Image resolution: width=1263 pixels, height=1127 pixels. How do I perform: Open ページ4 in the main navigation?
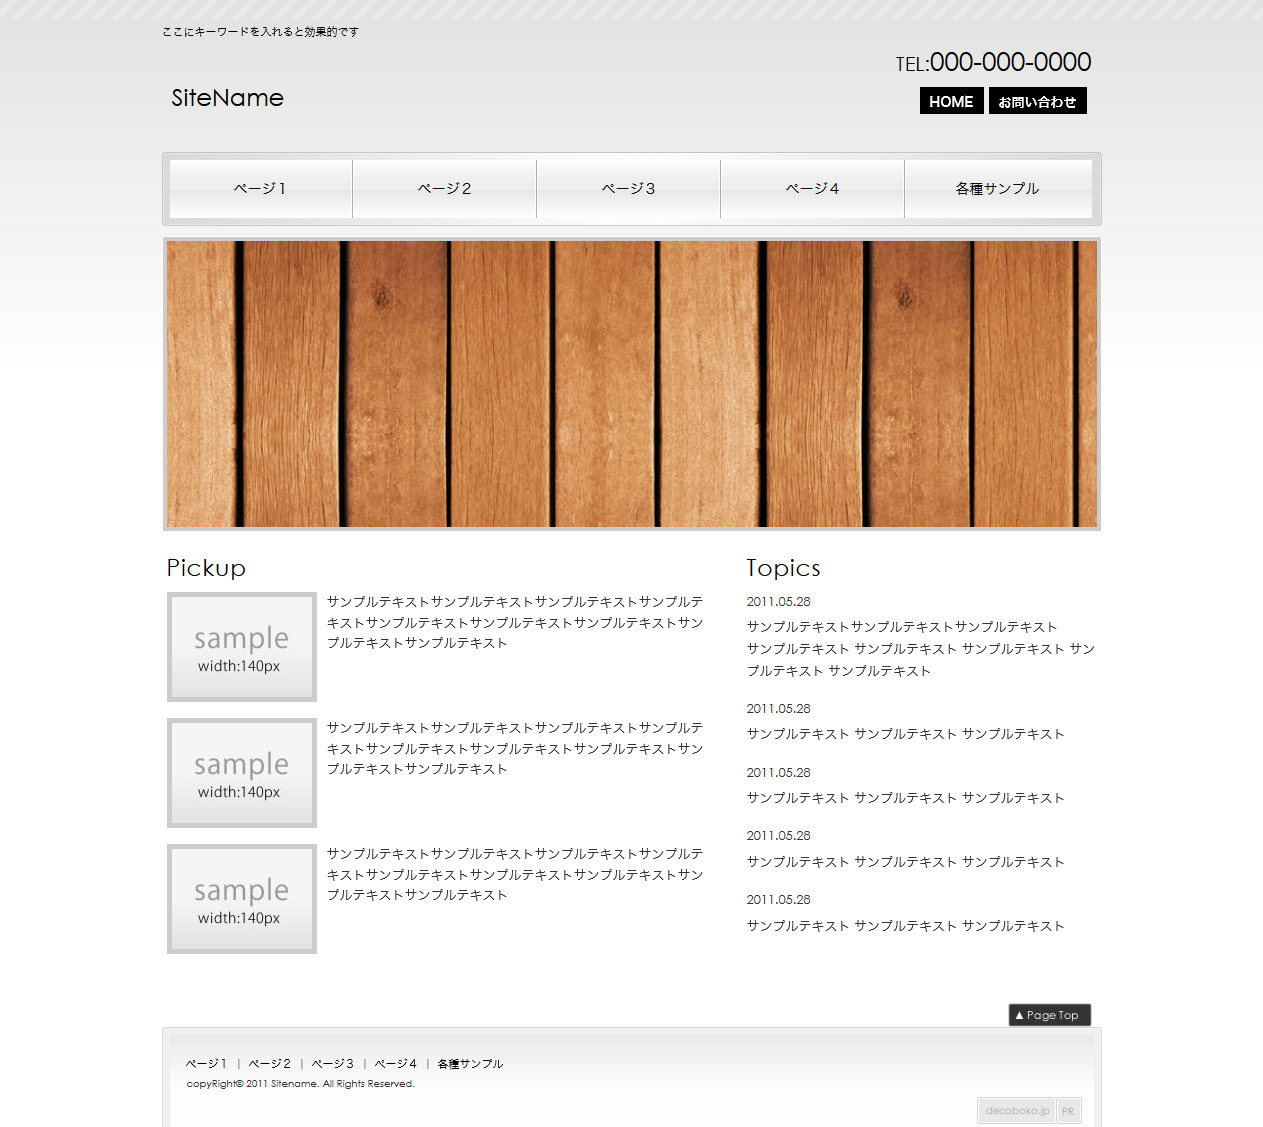(813, 189)
